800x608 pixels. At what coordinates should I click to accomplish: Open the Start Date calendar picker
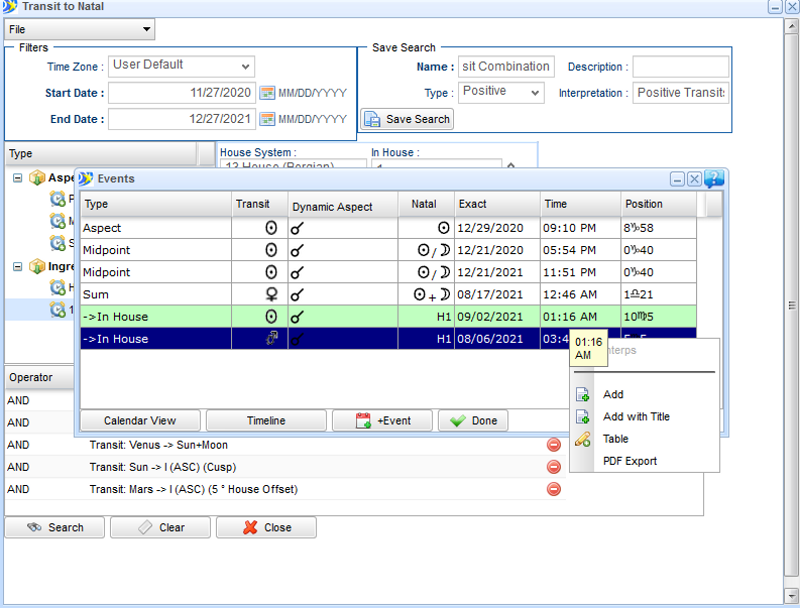[267, 93]
